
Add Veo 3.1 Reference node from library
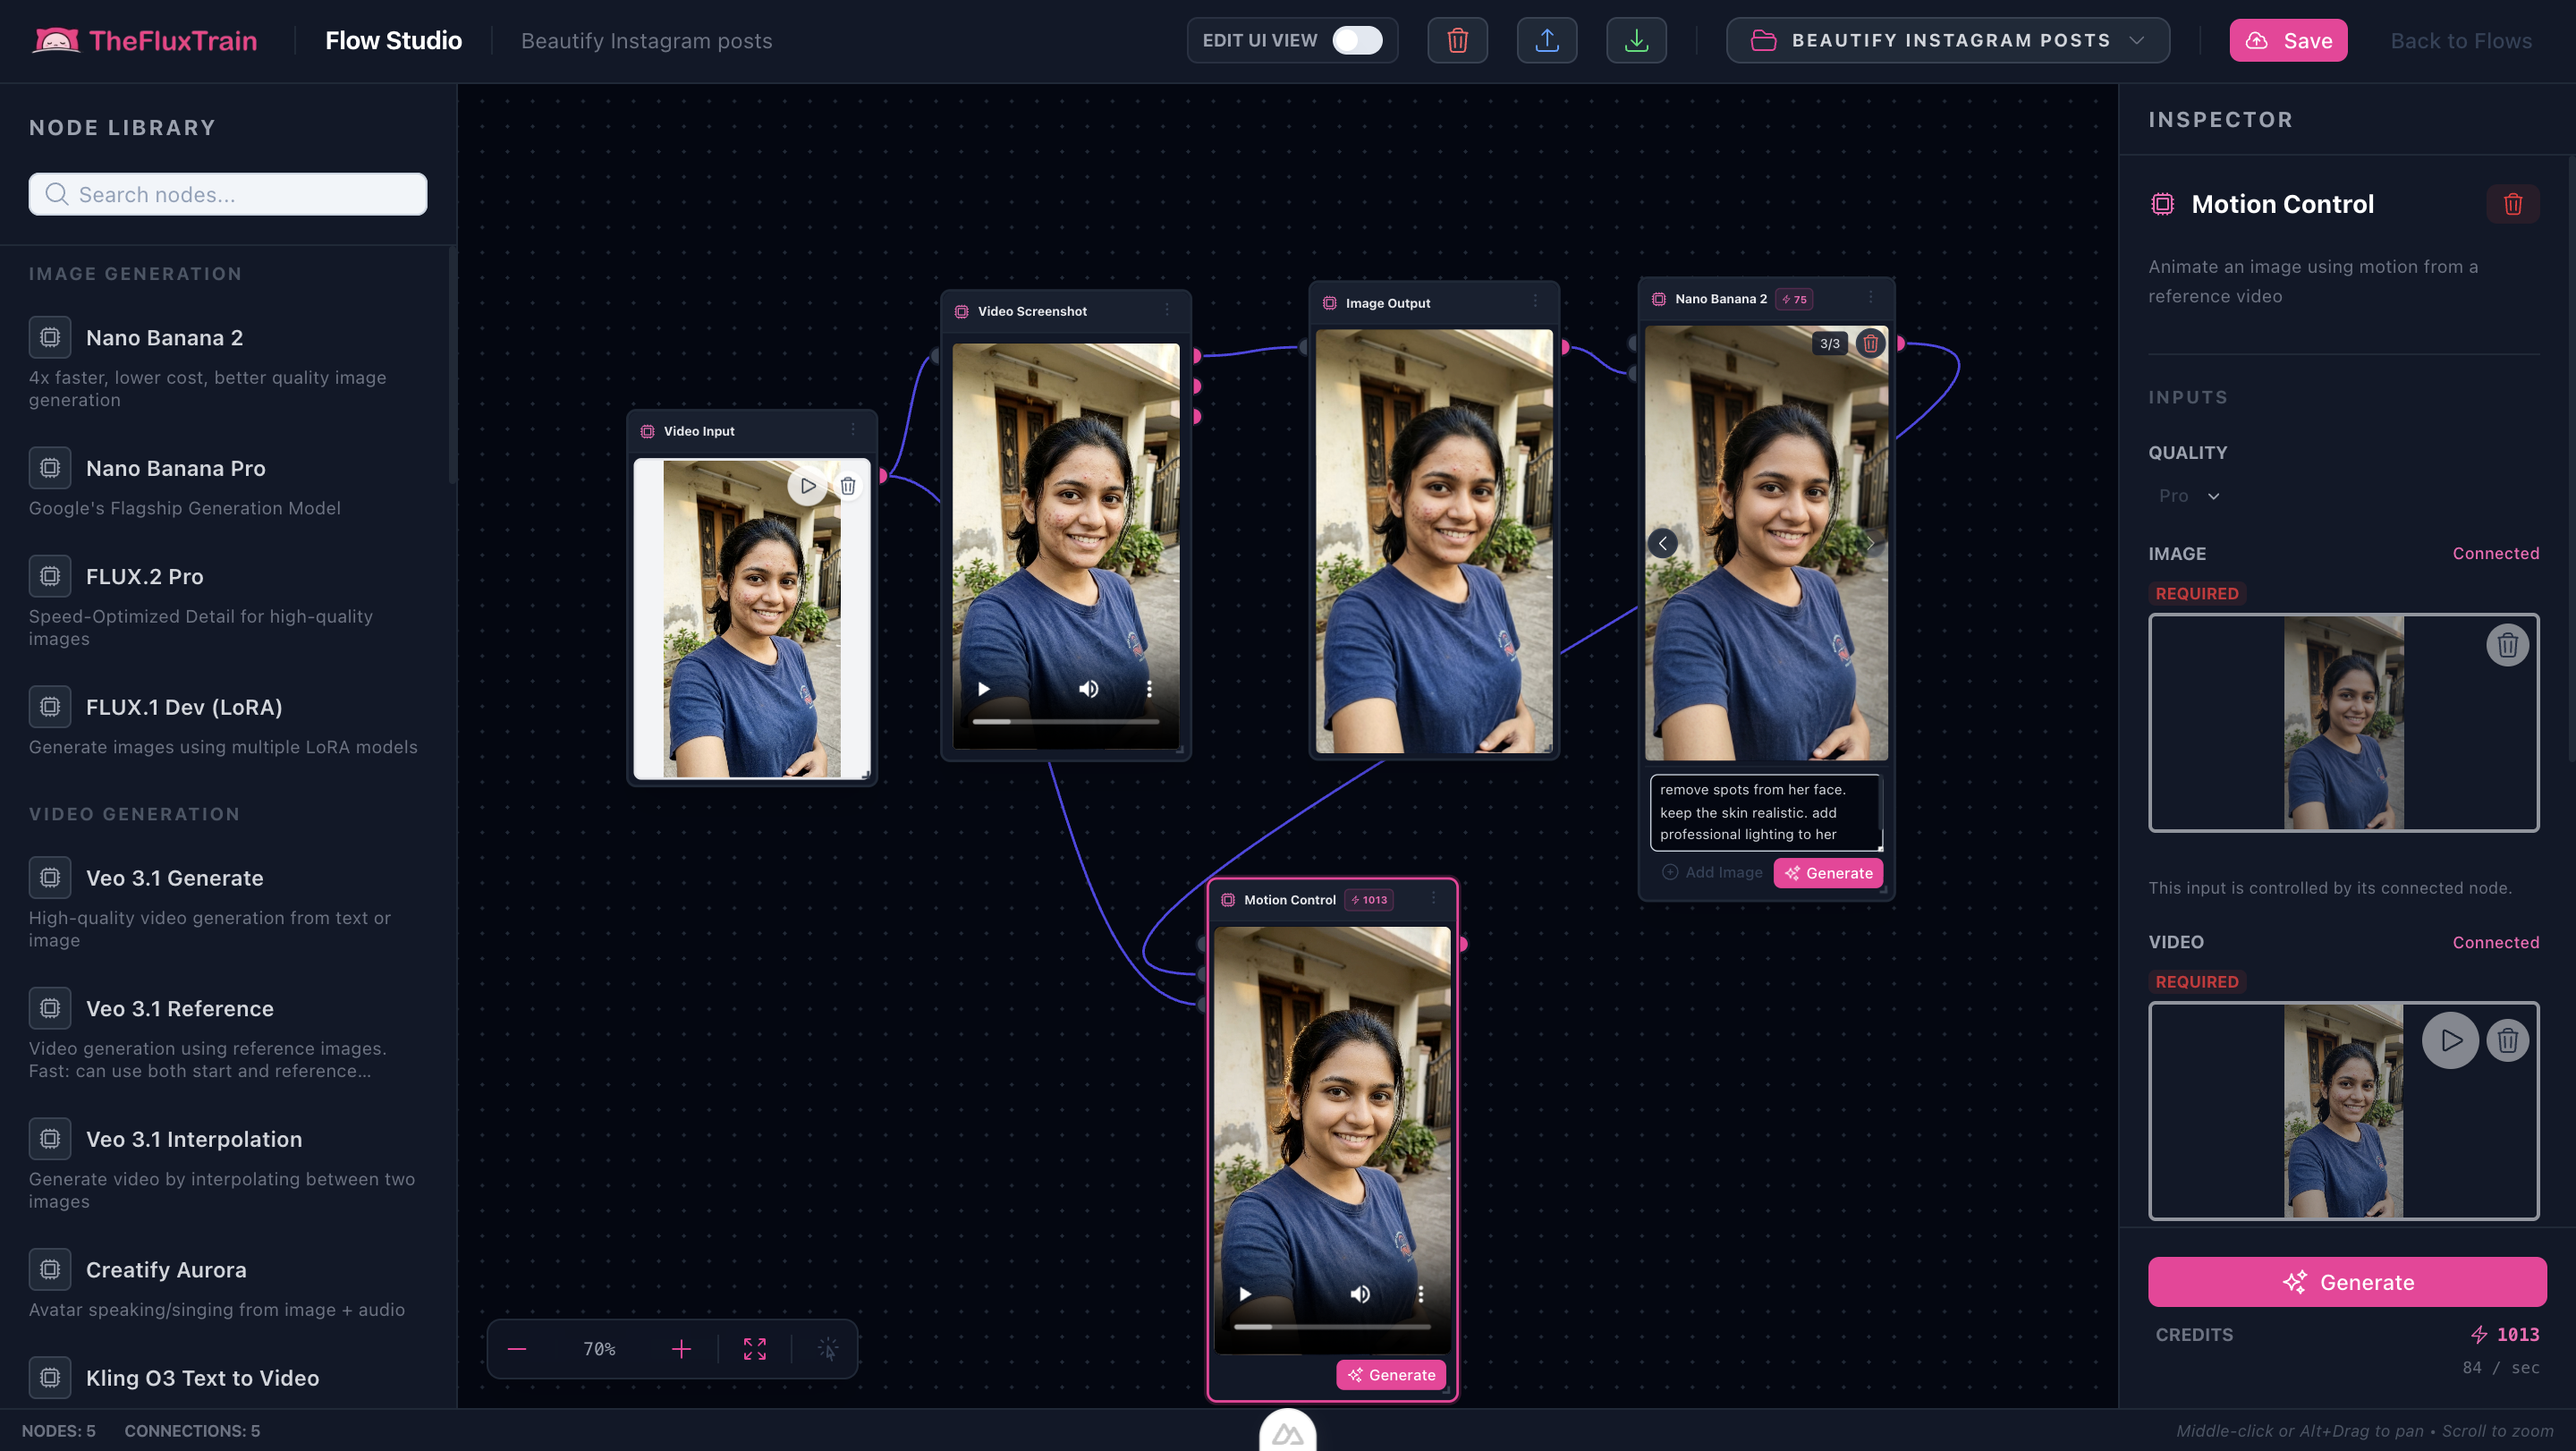pyautogui.click(x=228, y=1034)
